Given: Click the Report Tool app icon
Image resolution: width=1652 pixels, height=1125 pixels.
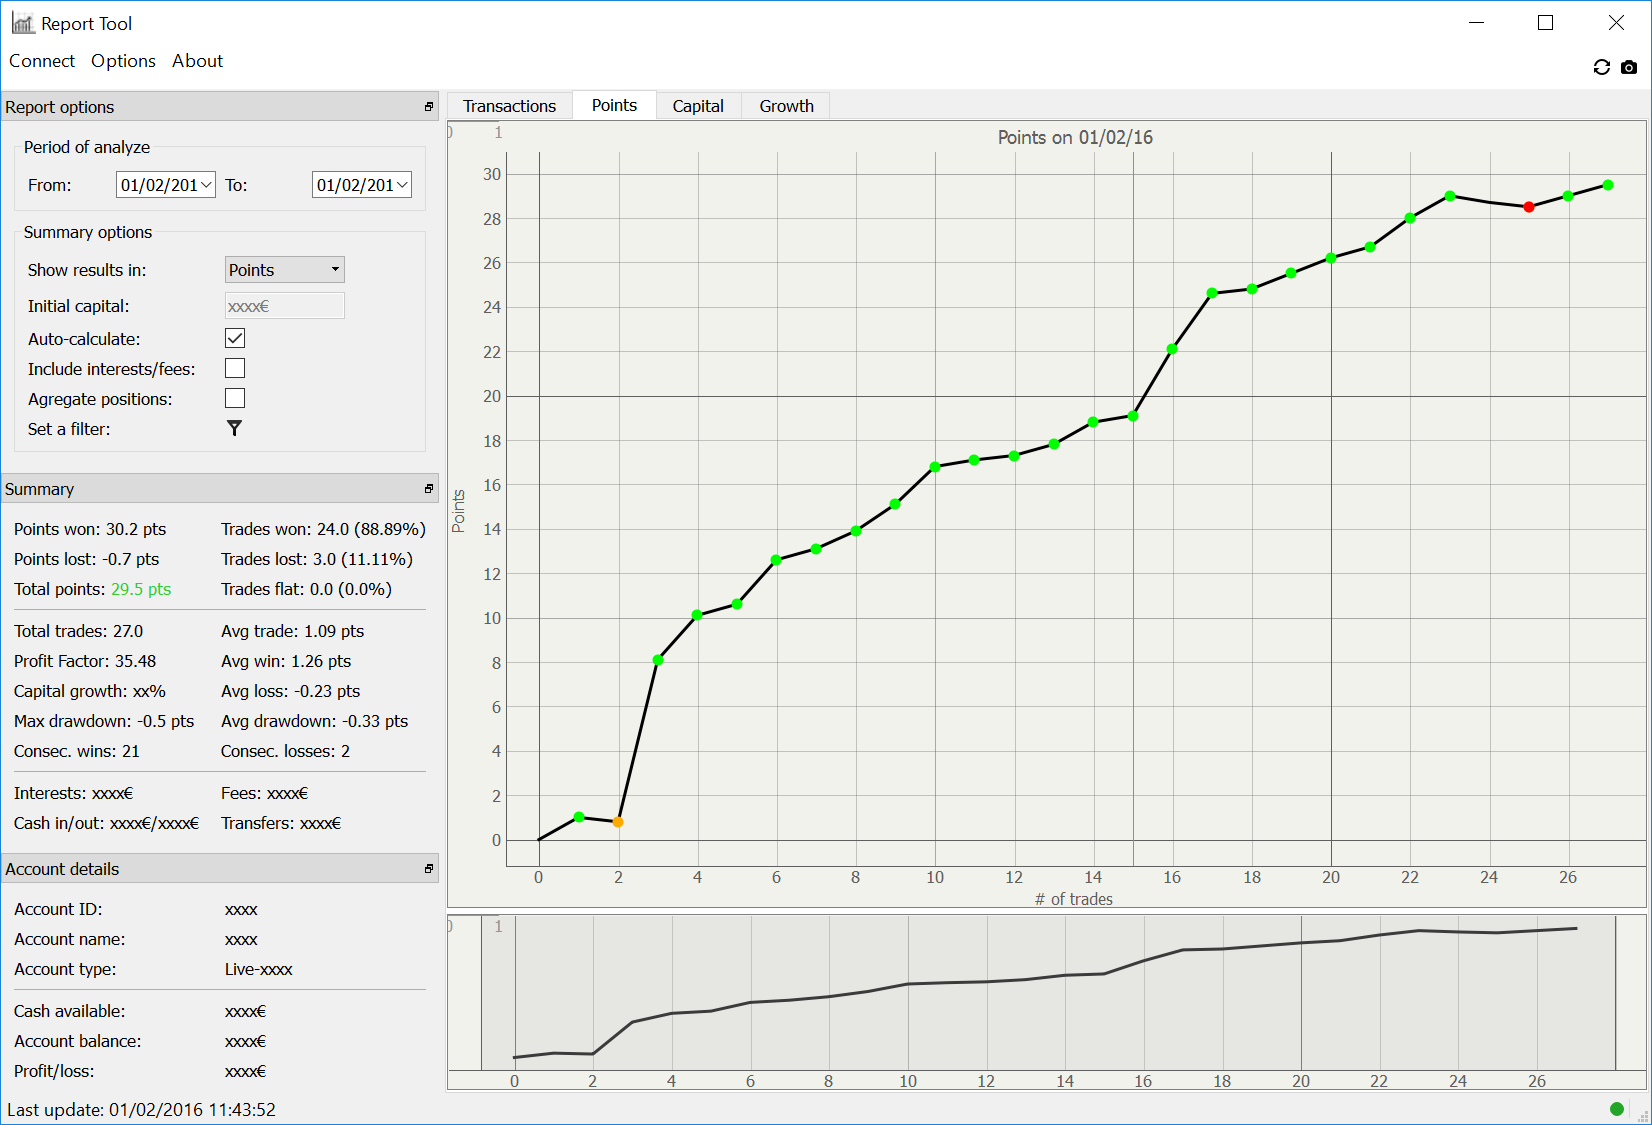Looking at the screenshot, I should pyautogui.click(x=22, y=23).
